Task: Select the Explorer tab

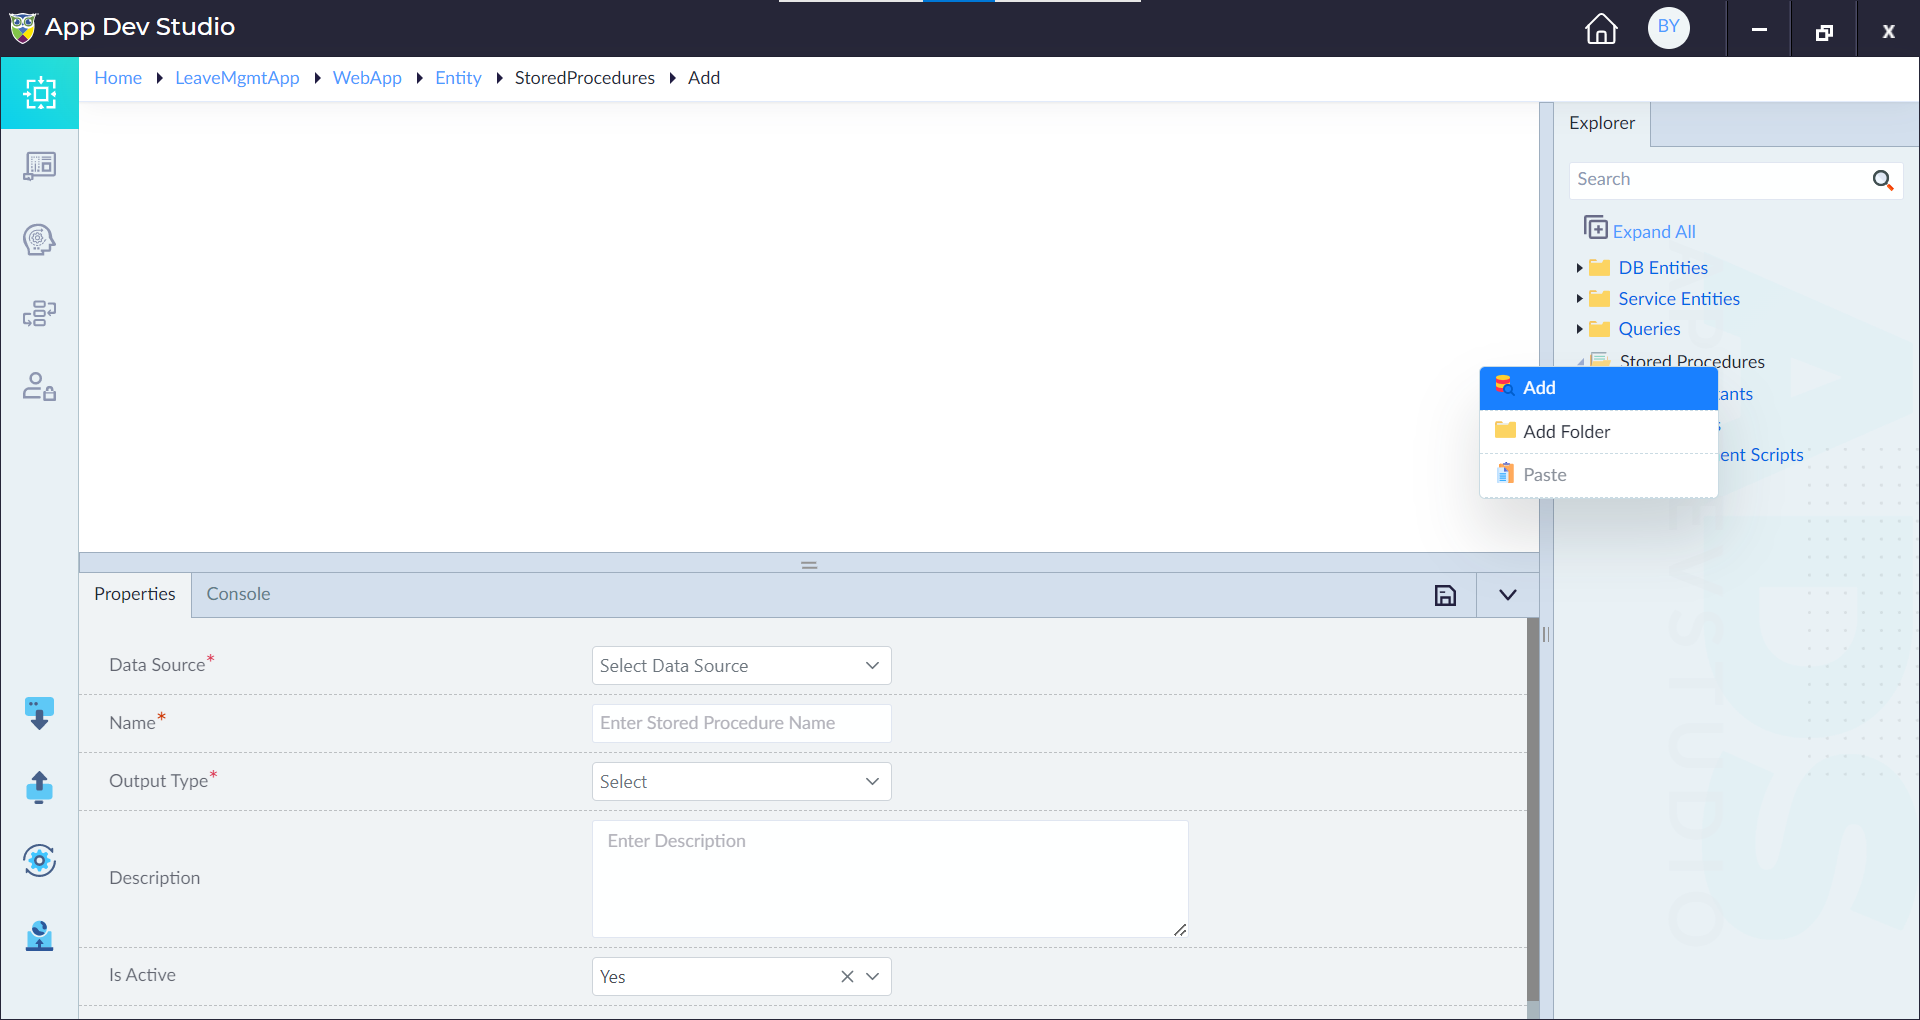Action: coord(1602,123)
